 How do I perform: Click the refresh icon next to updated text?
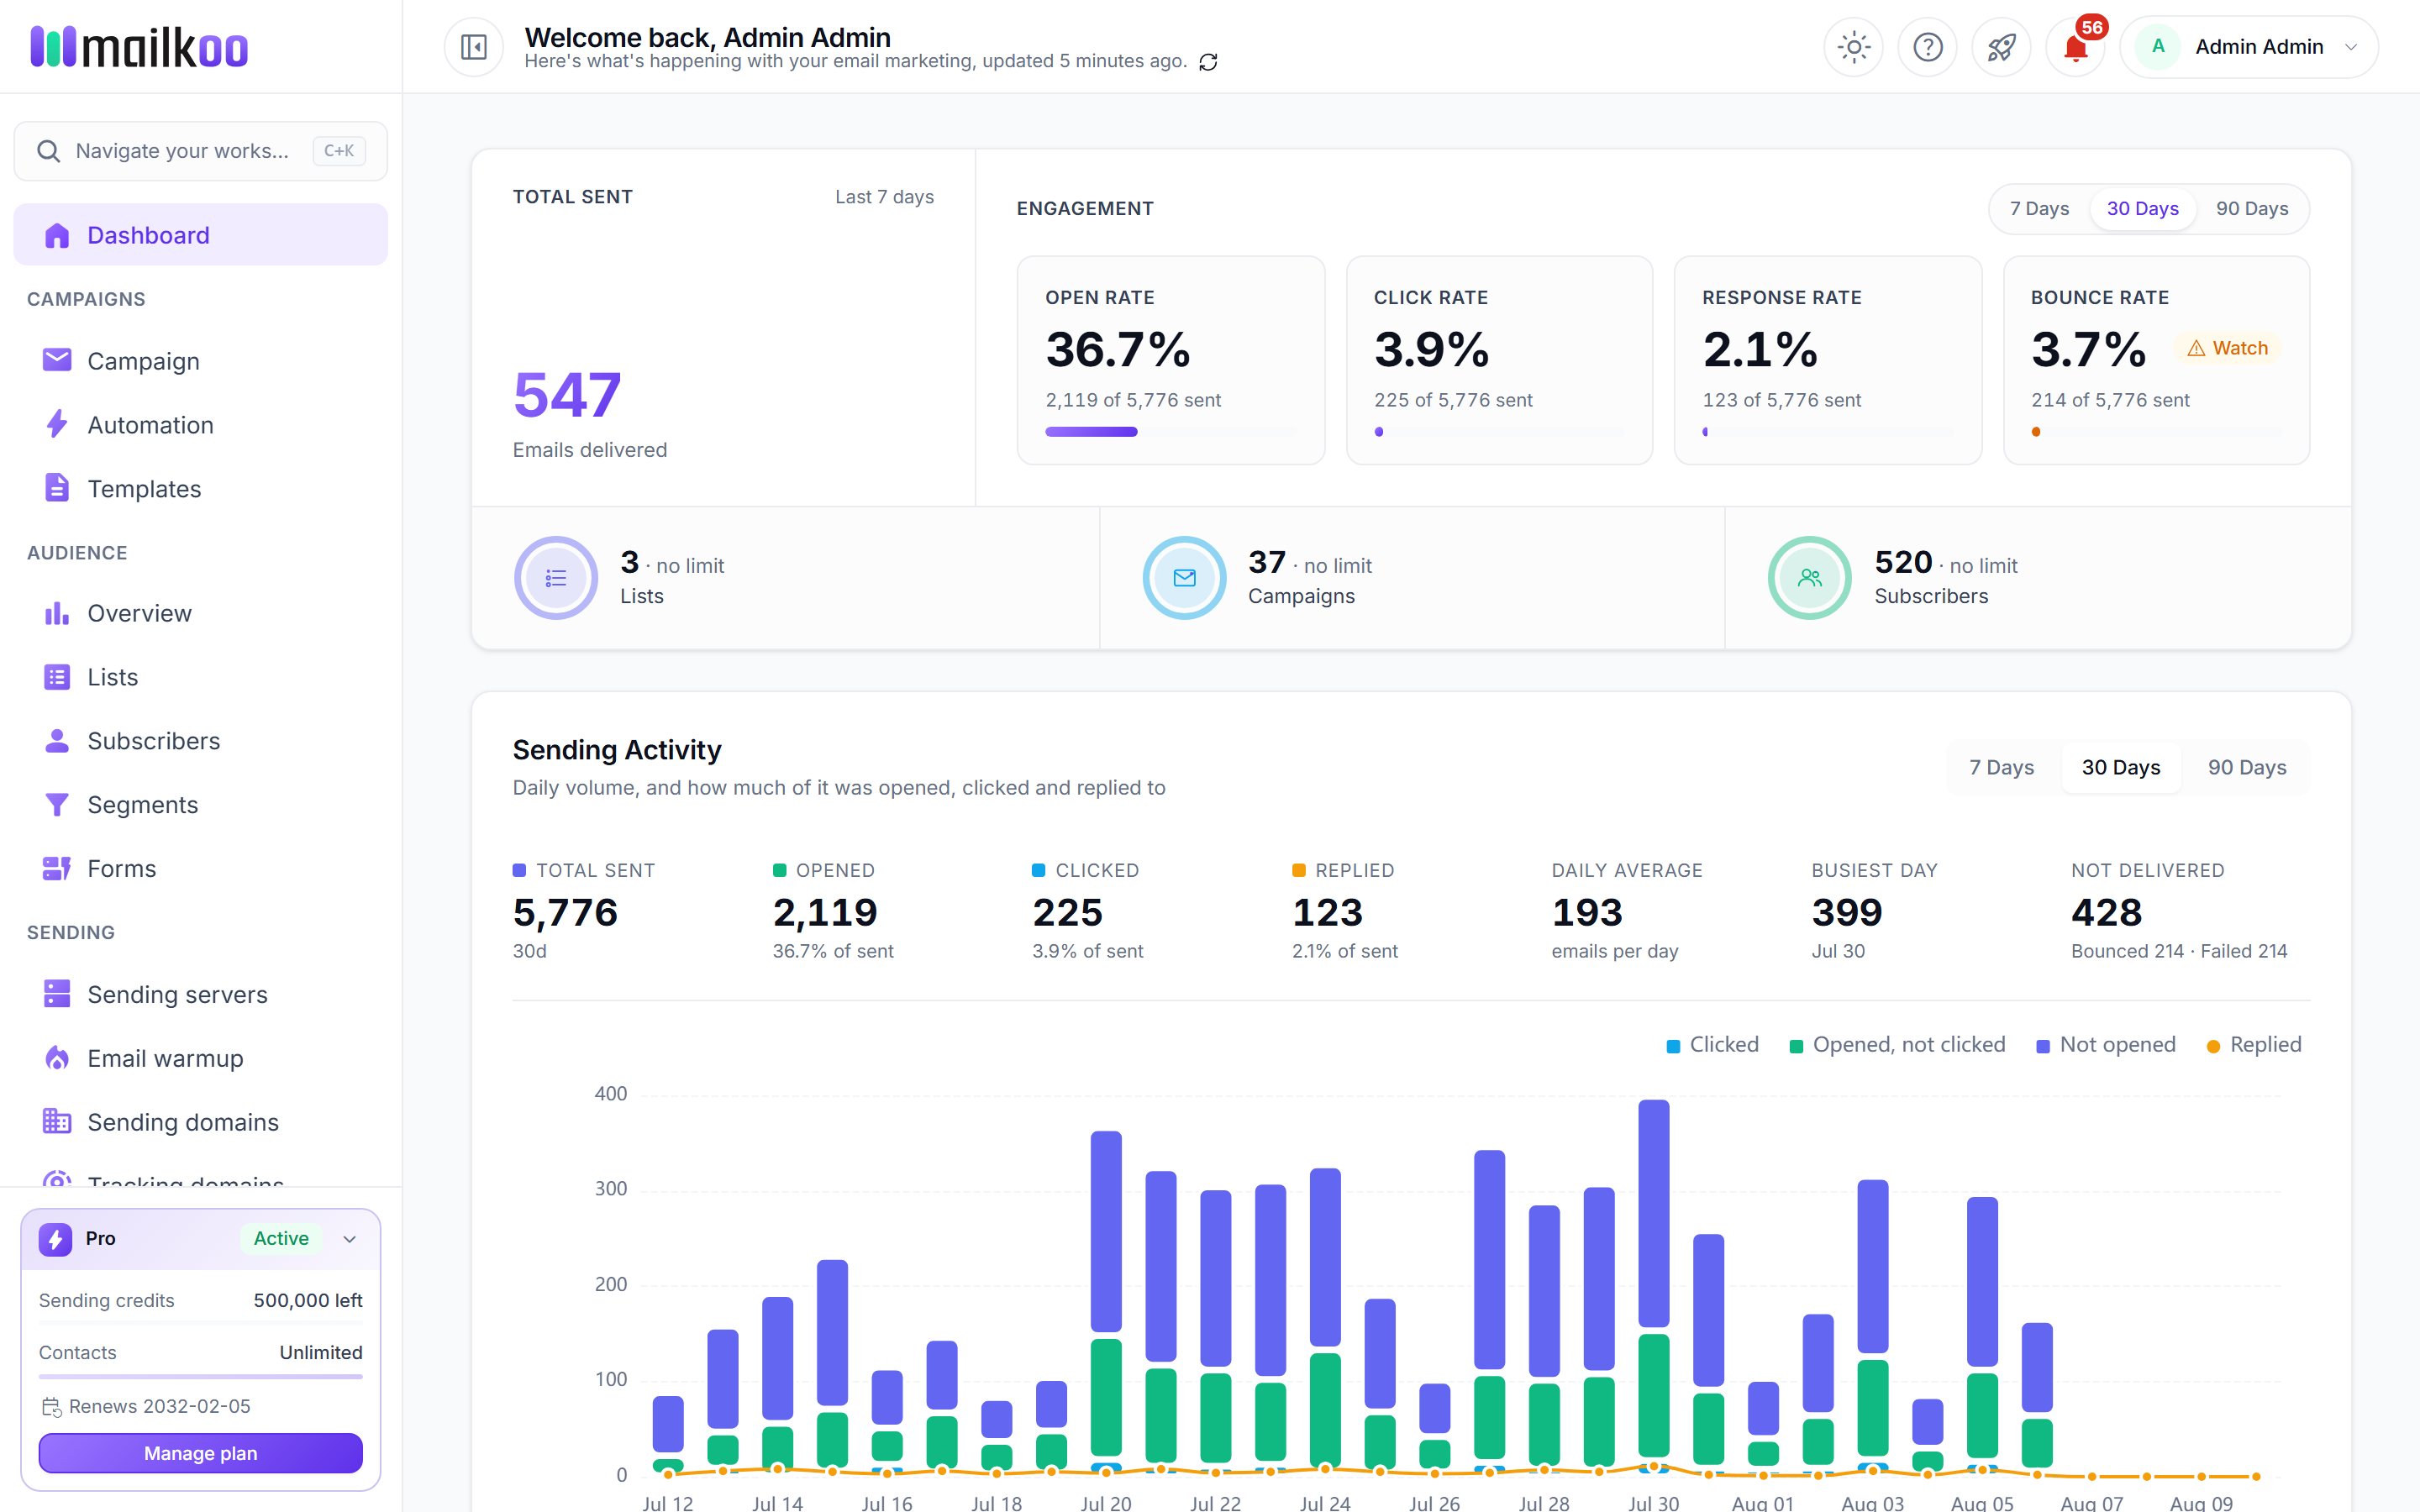tap(1208, 62)
